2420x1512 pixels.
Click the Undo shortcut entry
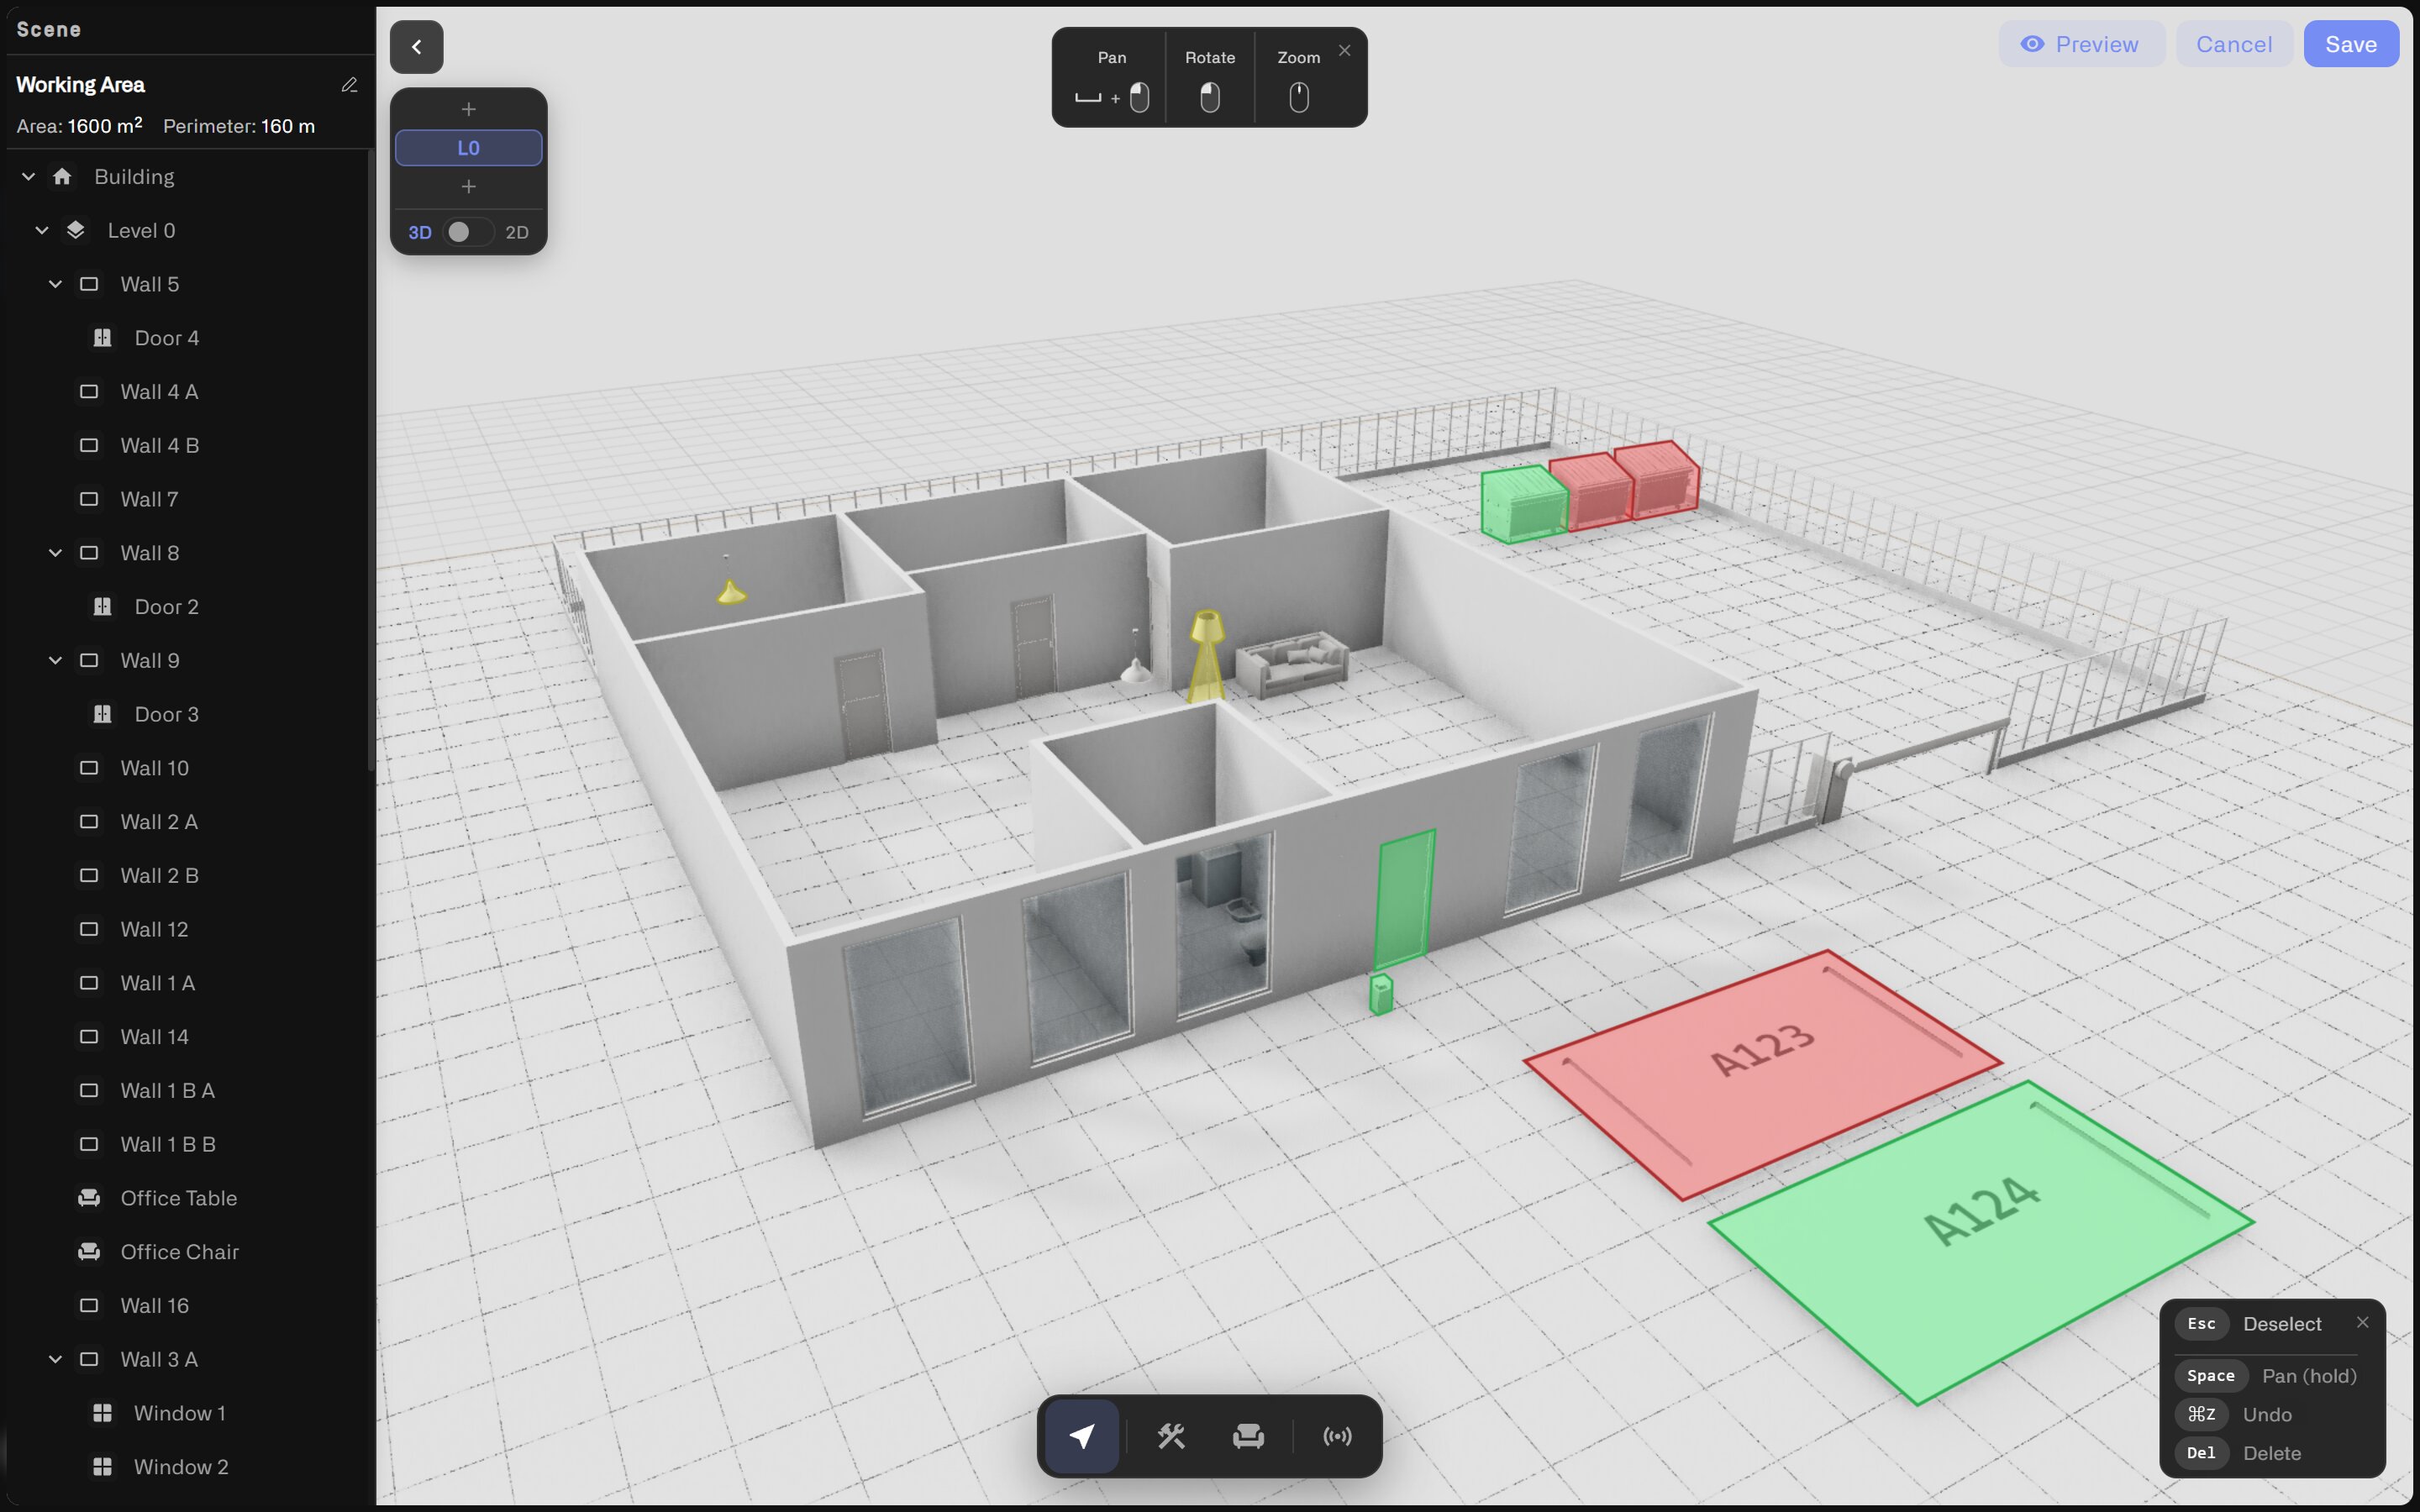pyautogui.click(x=2235, y=1414)
